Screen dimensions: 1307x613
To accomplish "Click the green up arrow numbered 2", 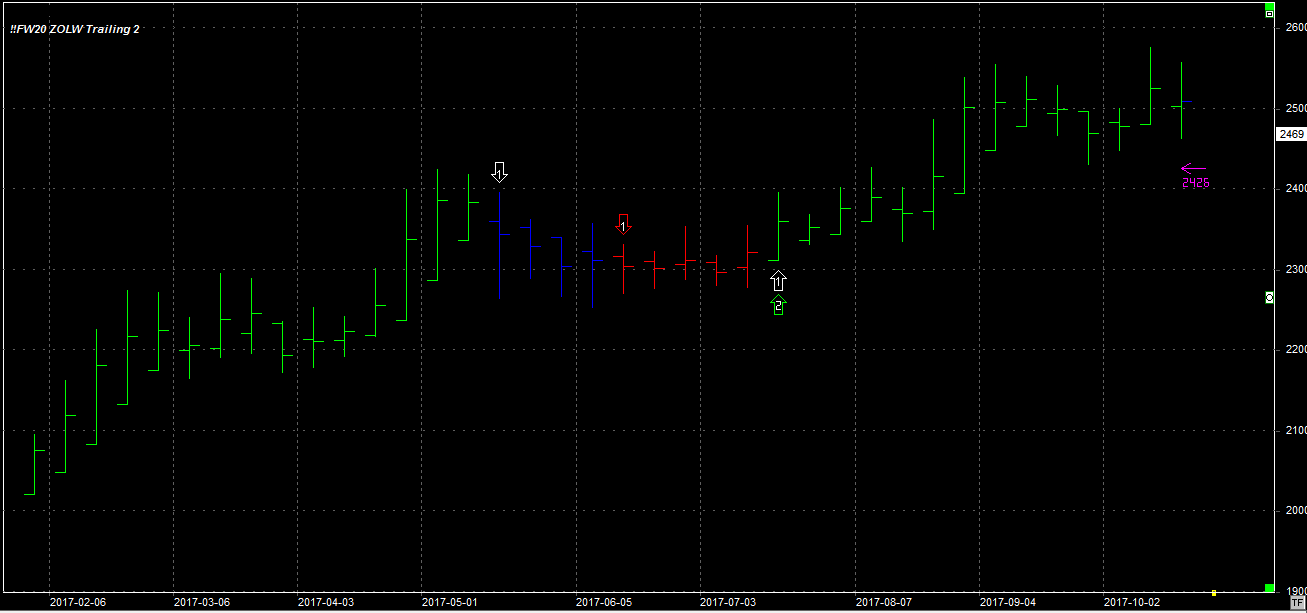I will (x=778, y=305).
